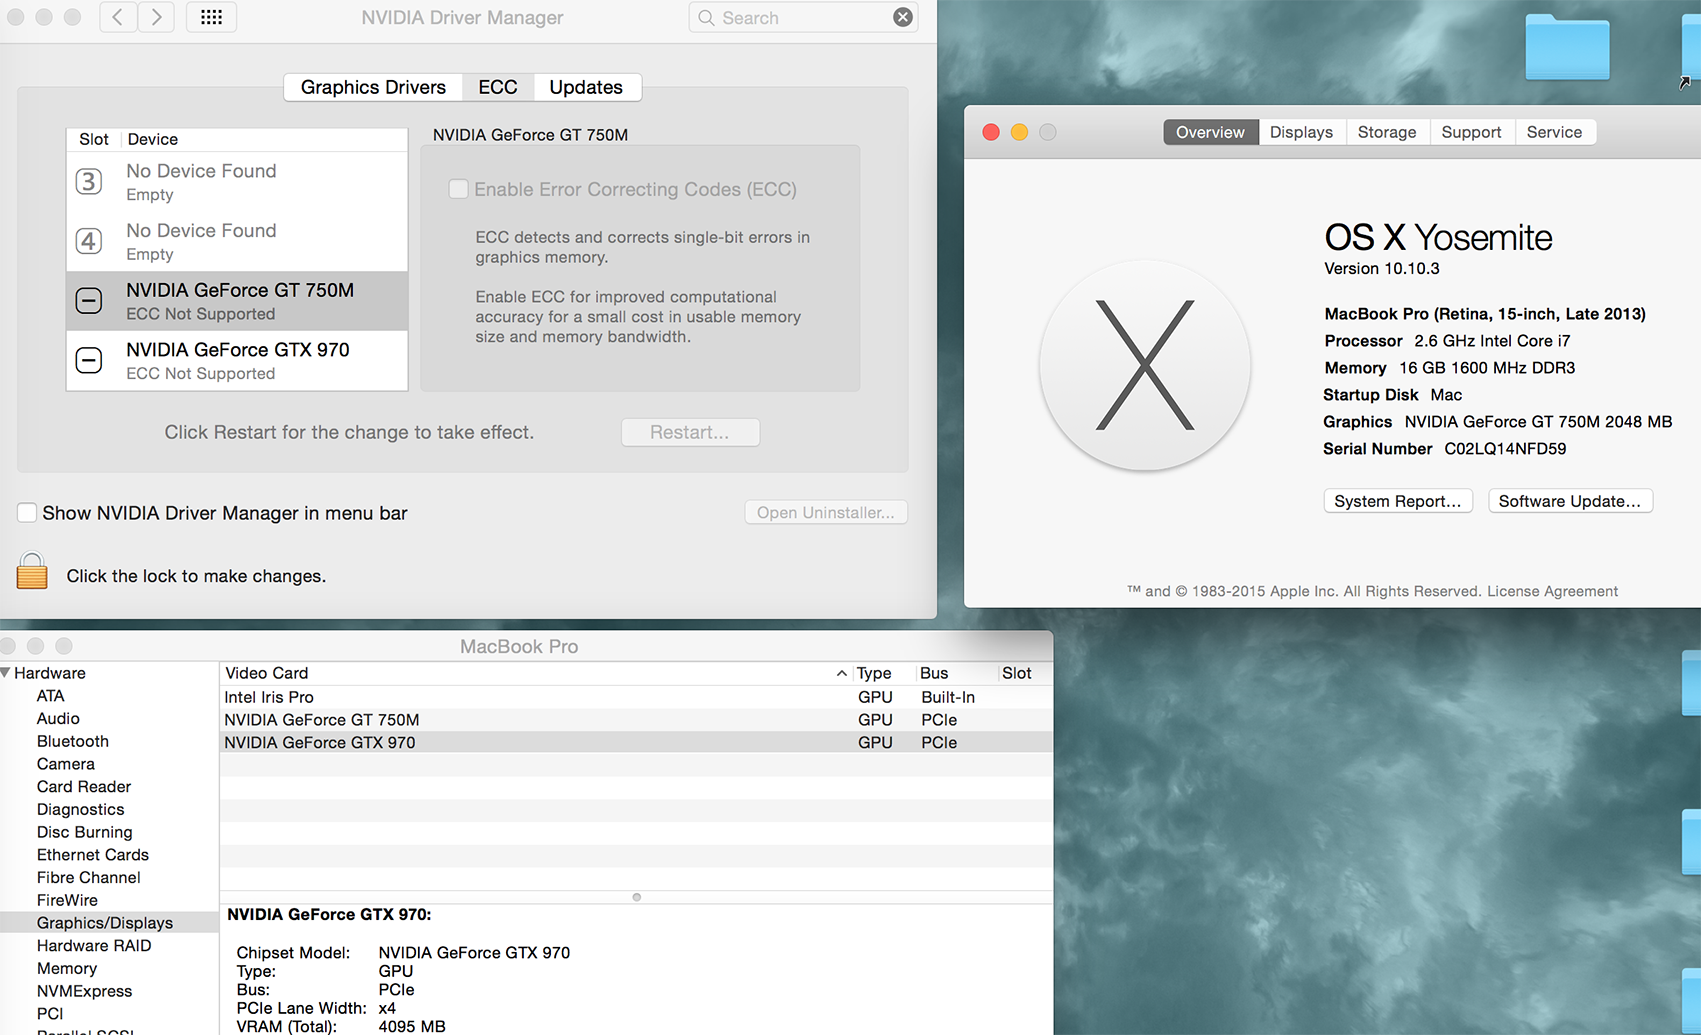The width and height of the screenshot is (1701, 1035).
Task: Go forward in NVIDIA Driver Manager
Action: pyautogui.click(x=156, y=17)
